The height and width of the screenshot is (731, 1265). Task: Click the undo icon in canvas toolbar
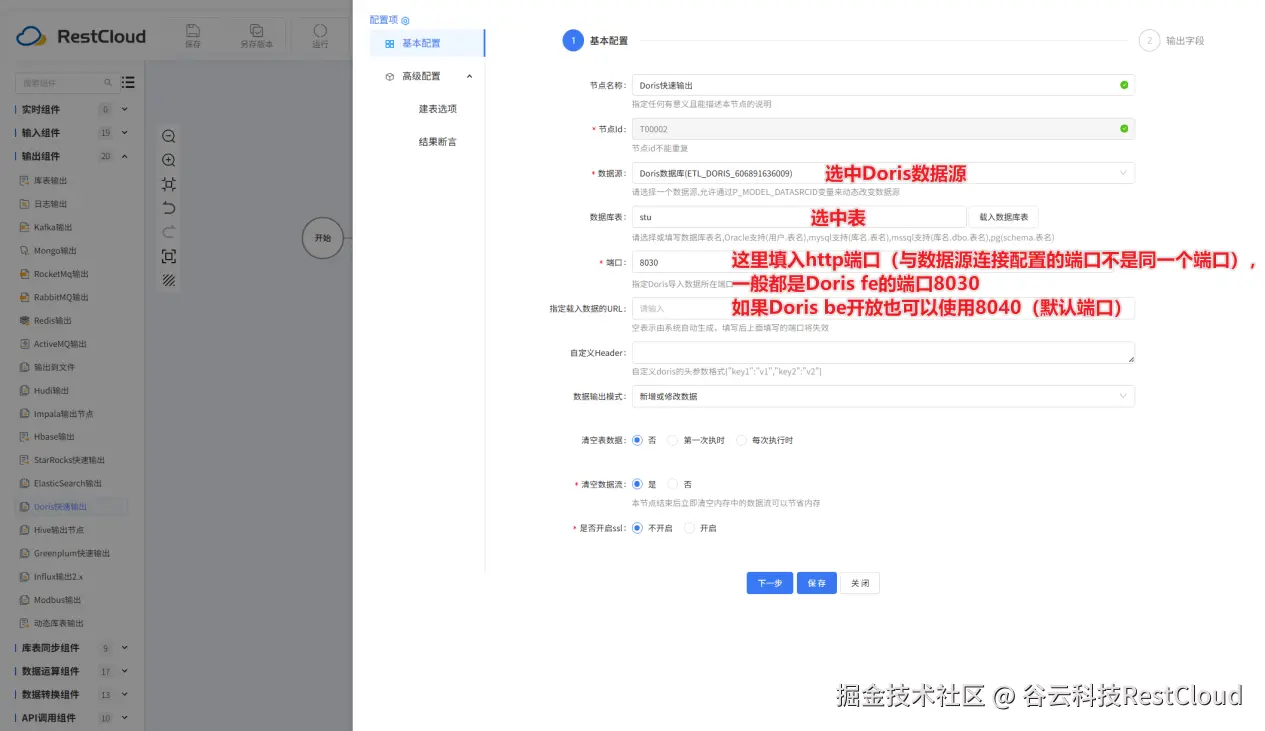[168, 206]
